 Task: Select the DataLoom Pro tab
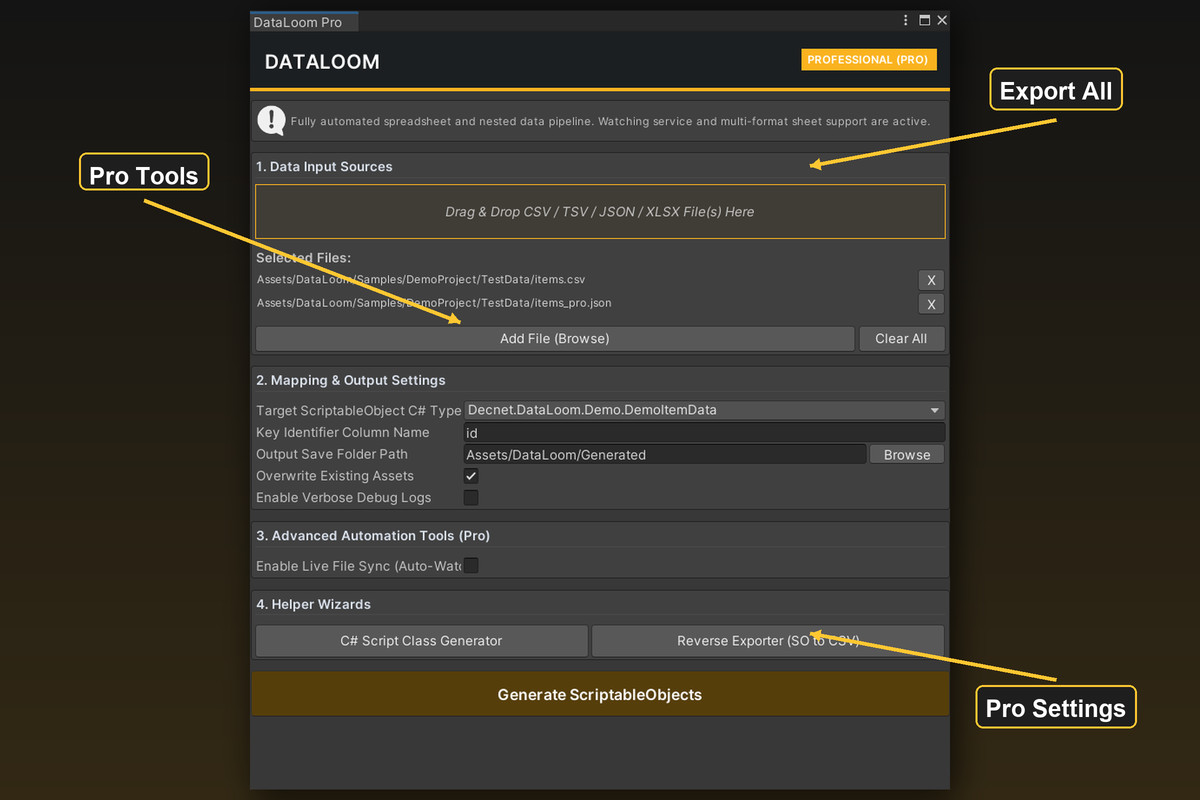(x=303, y=22)
